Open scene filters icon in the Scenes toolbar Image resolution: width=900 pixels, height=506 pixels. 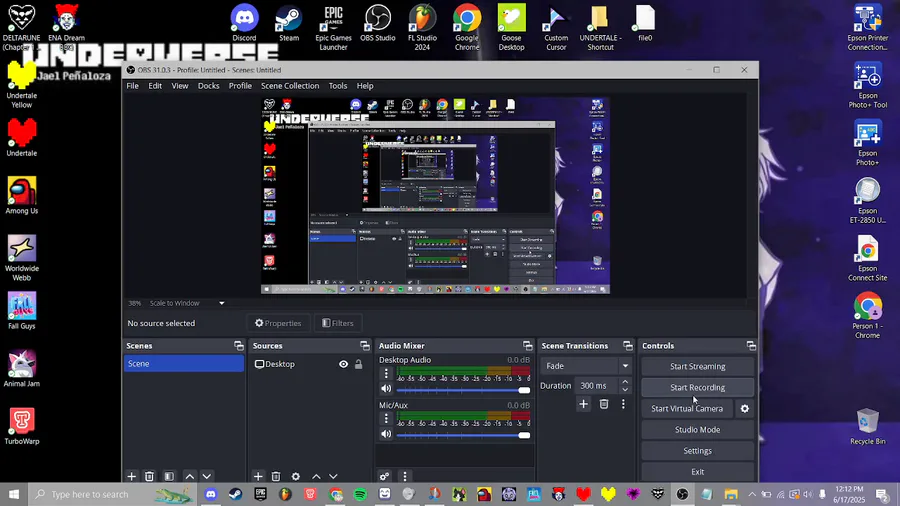click(x=169, y=476)
